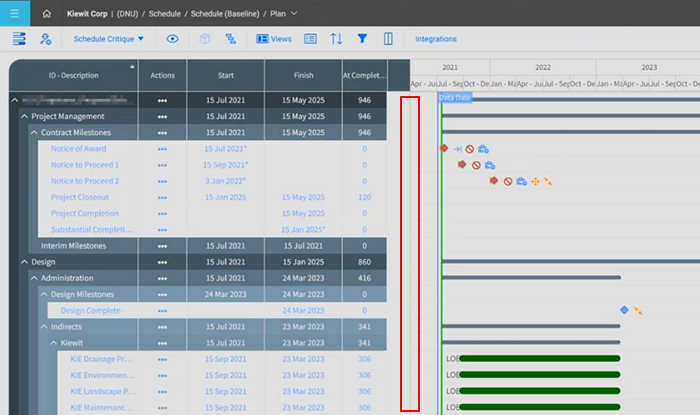
Task: Open actions menu for Project Closeout
Action: [x=162, y=198]
